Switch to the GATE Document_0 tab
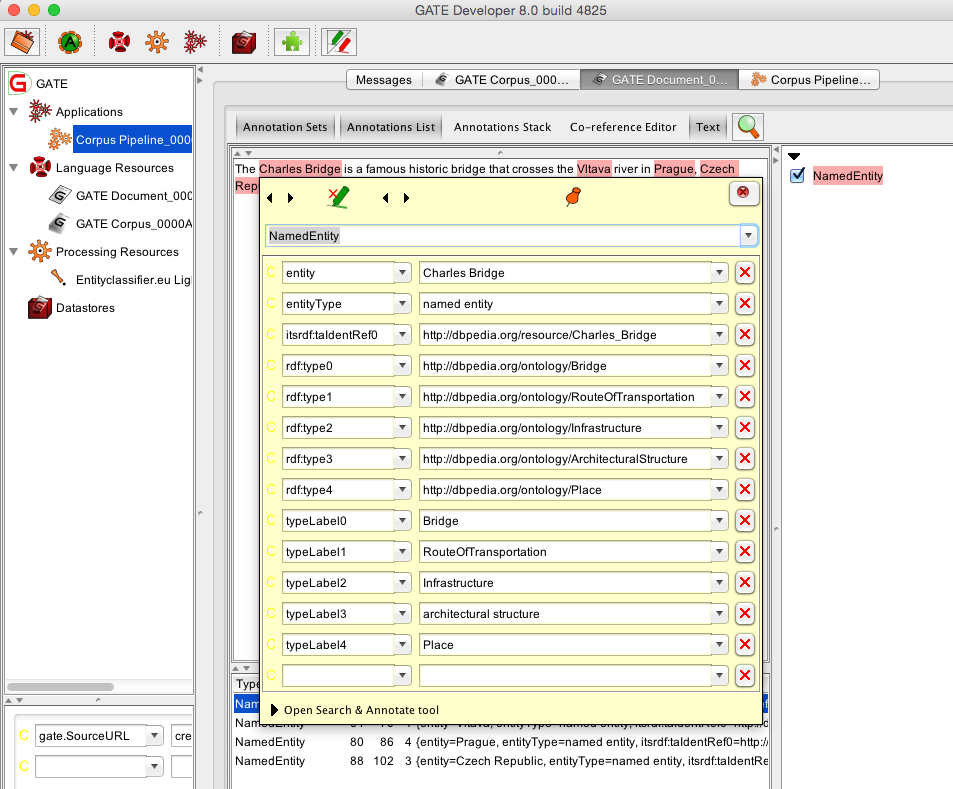This screenshot has width=953, height=789. [659, 80]
